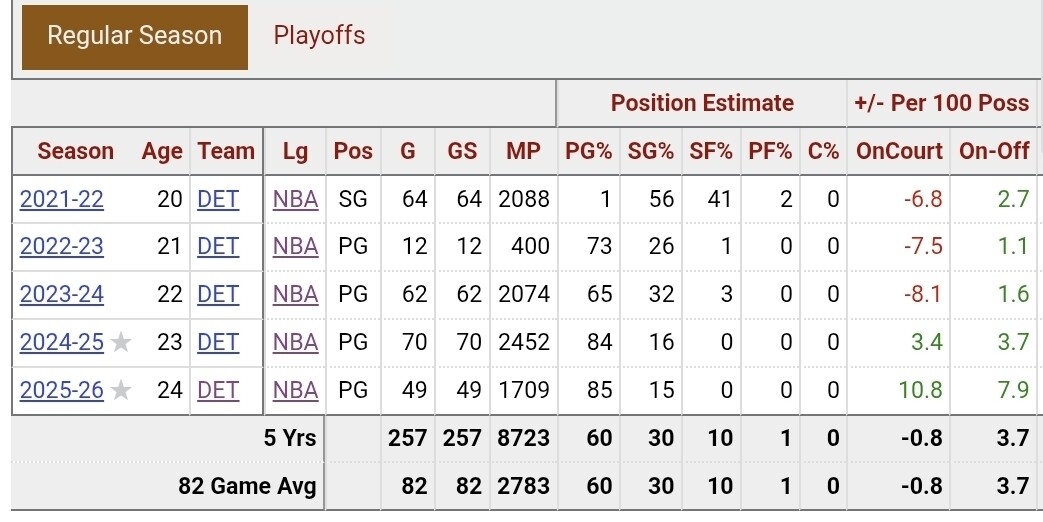Sort by the OnCourt column header
This screenshot has height=522, width=1043.
(x=899, y=152)
